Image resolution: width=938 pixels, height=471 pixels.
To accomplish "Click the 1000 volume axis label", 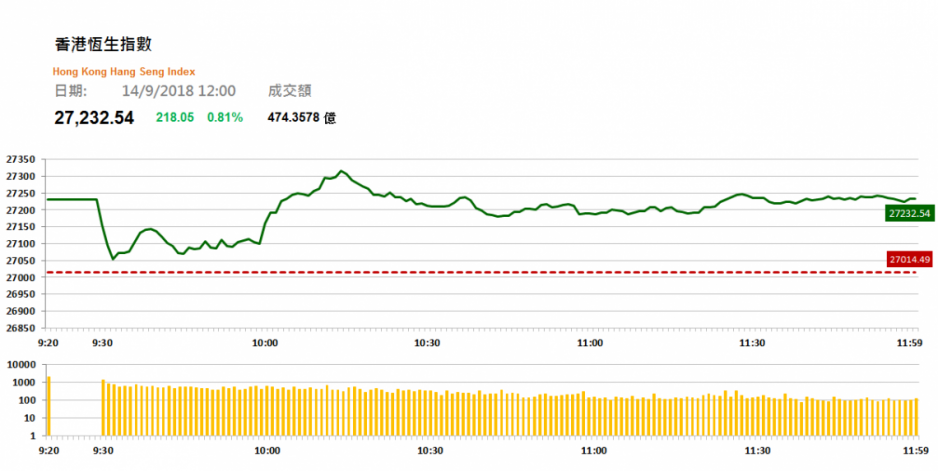I will pyautogui.click(x=23, y=382).
